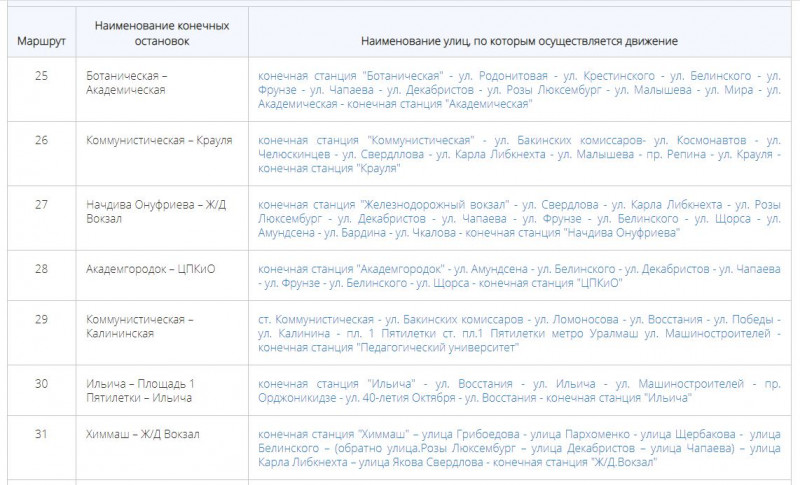Viewport: 800px width, 485px height.
Task: Select route number 25 cell
Action: [x=41, y=76]
